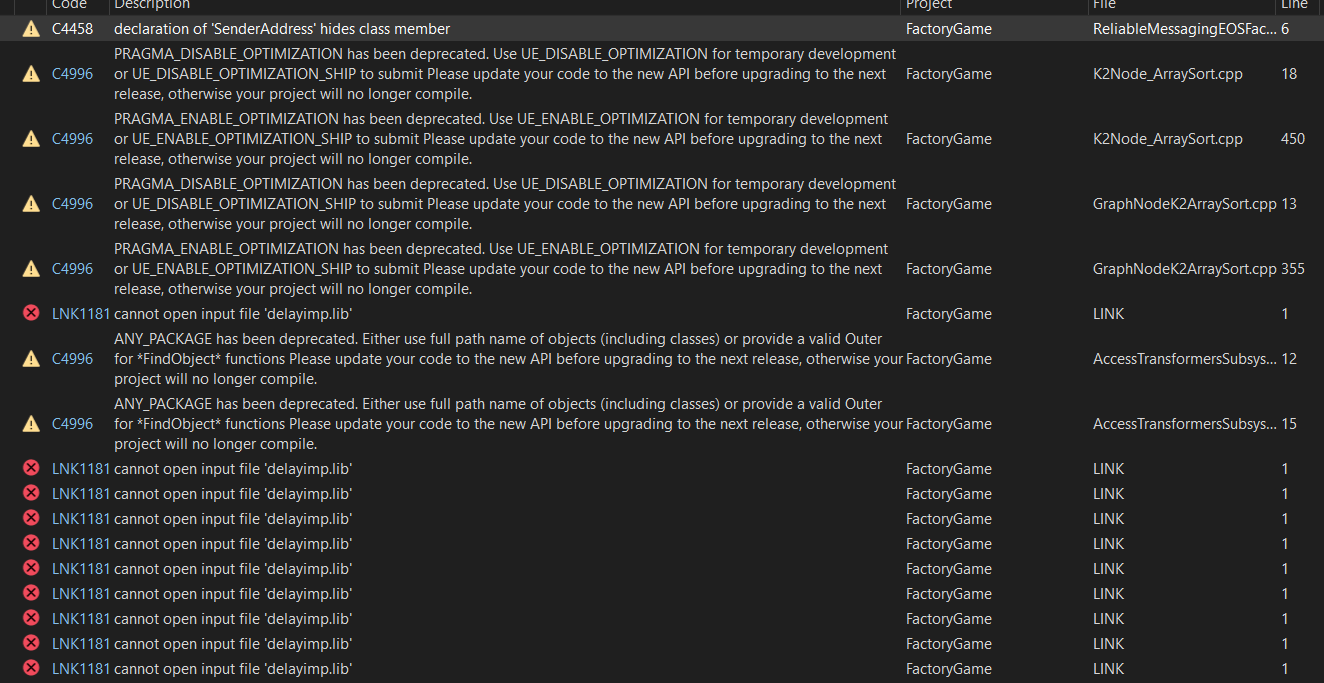Image resolution: width=1324 pixels, height=683 pixels.
Task: Sort entries by the File column header
Action: point(1103,6)
